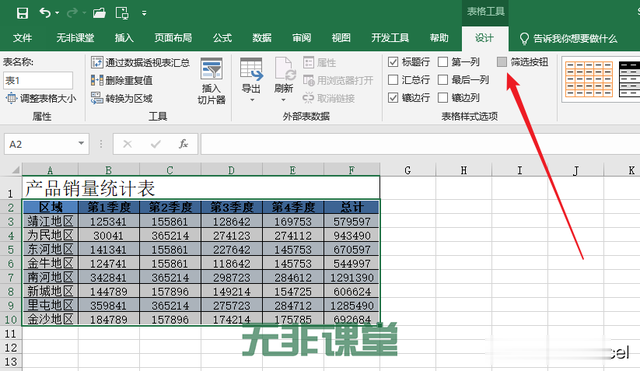
Task: Enable the 镶边列 checkbox
Action: [x=443, y=98]
